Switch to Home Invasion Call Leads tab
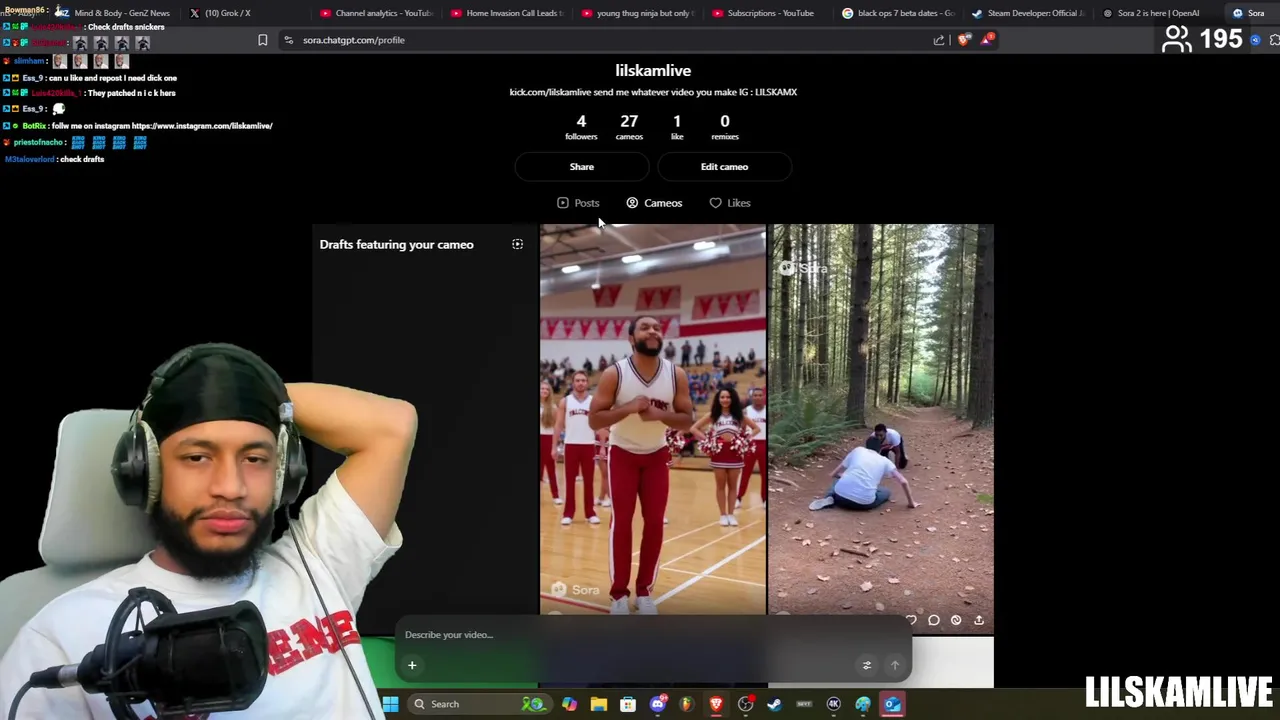The width and height of the screenshot is (1280, 720). tap(507, 13)
